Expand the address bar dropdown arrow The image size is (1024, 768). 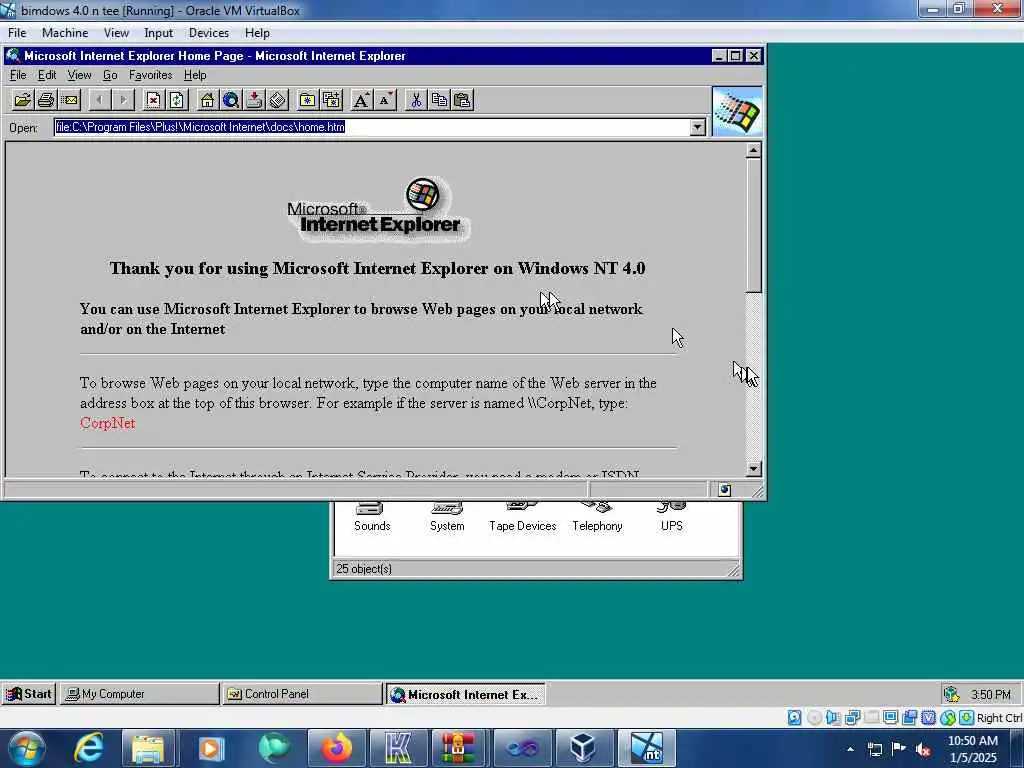point(697,127)
